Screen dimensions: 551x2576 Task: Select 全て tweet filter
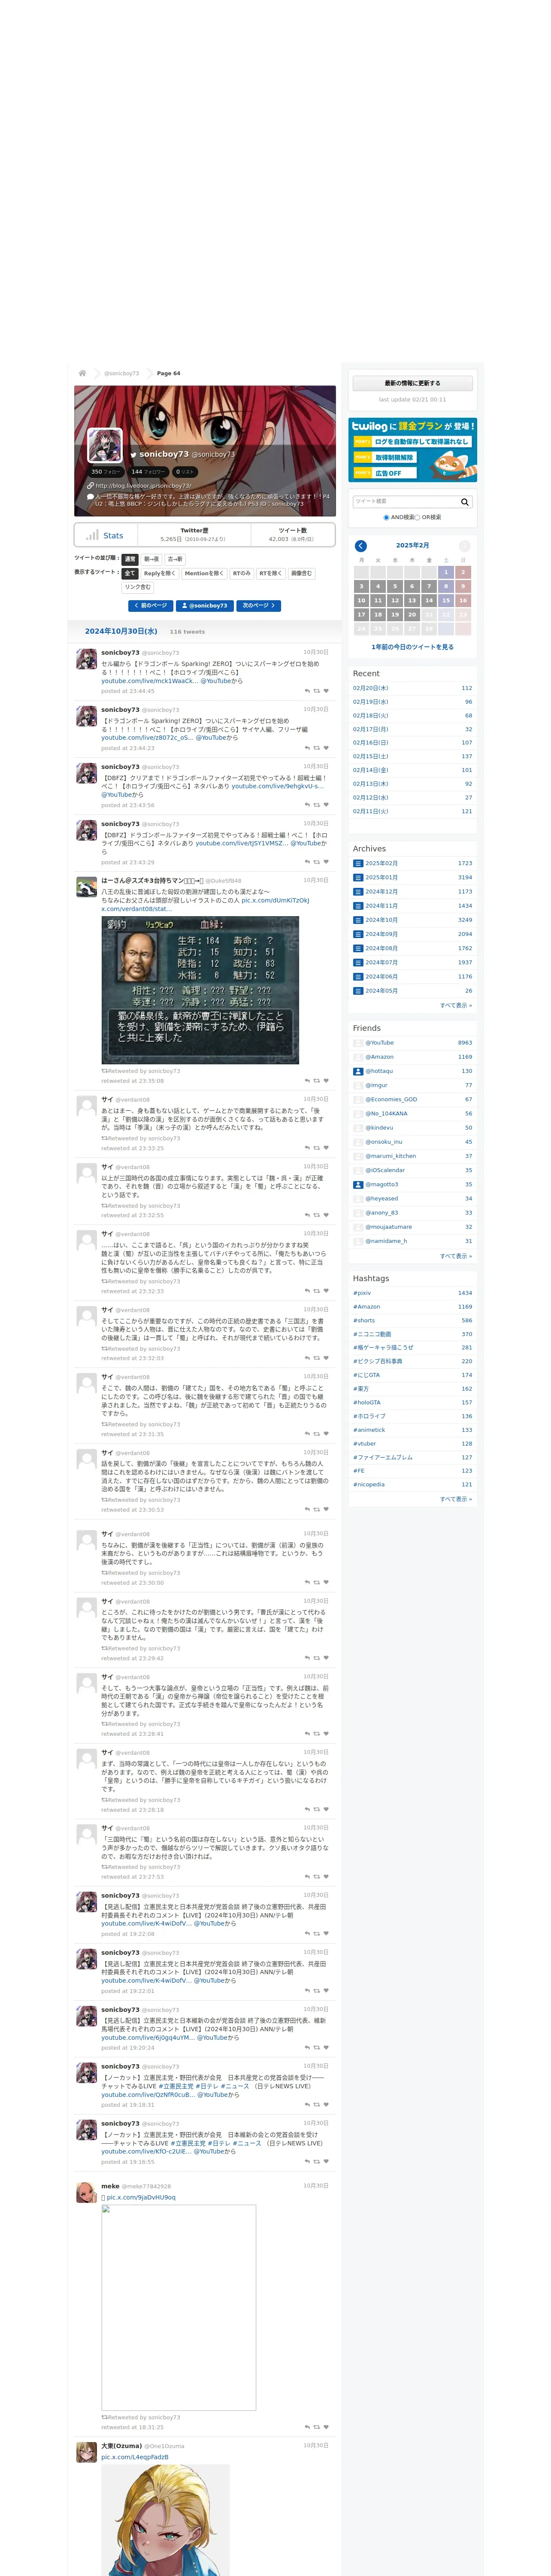(129, 574)
